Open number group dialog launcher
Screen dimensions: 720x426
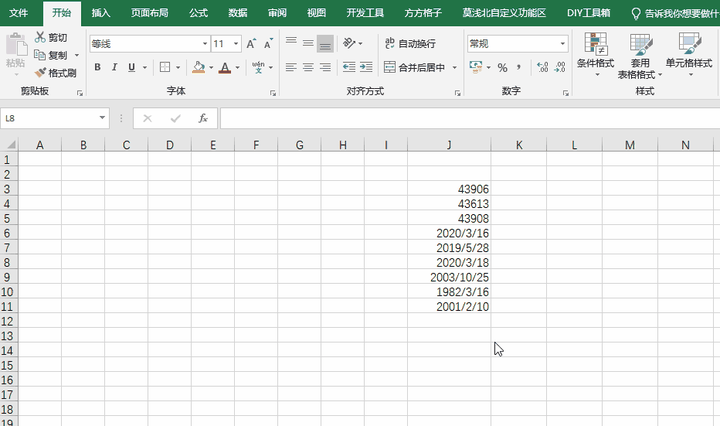(x=565, y=93)
